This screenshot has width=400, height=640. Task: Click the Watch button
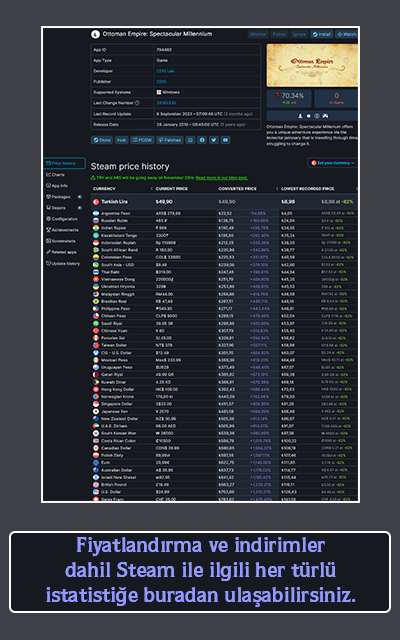point(347,34)
